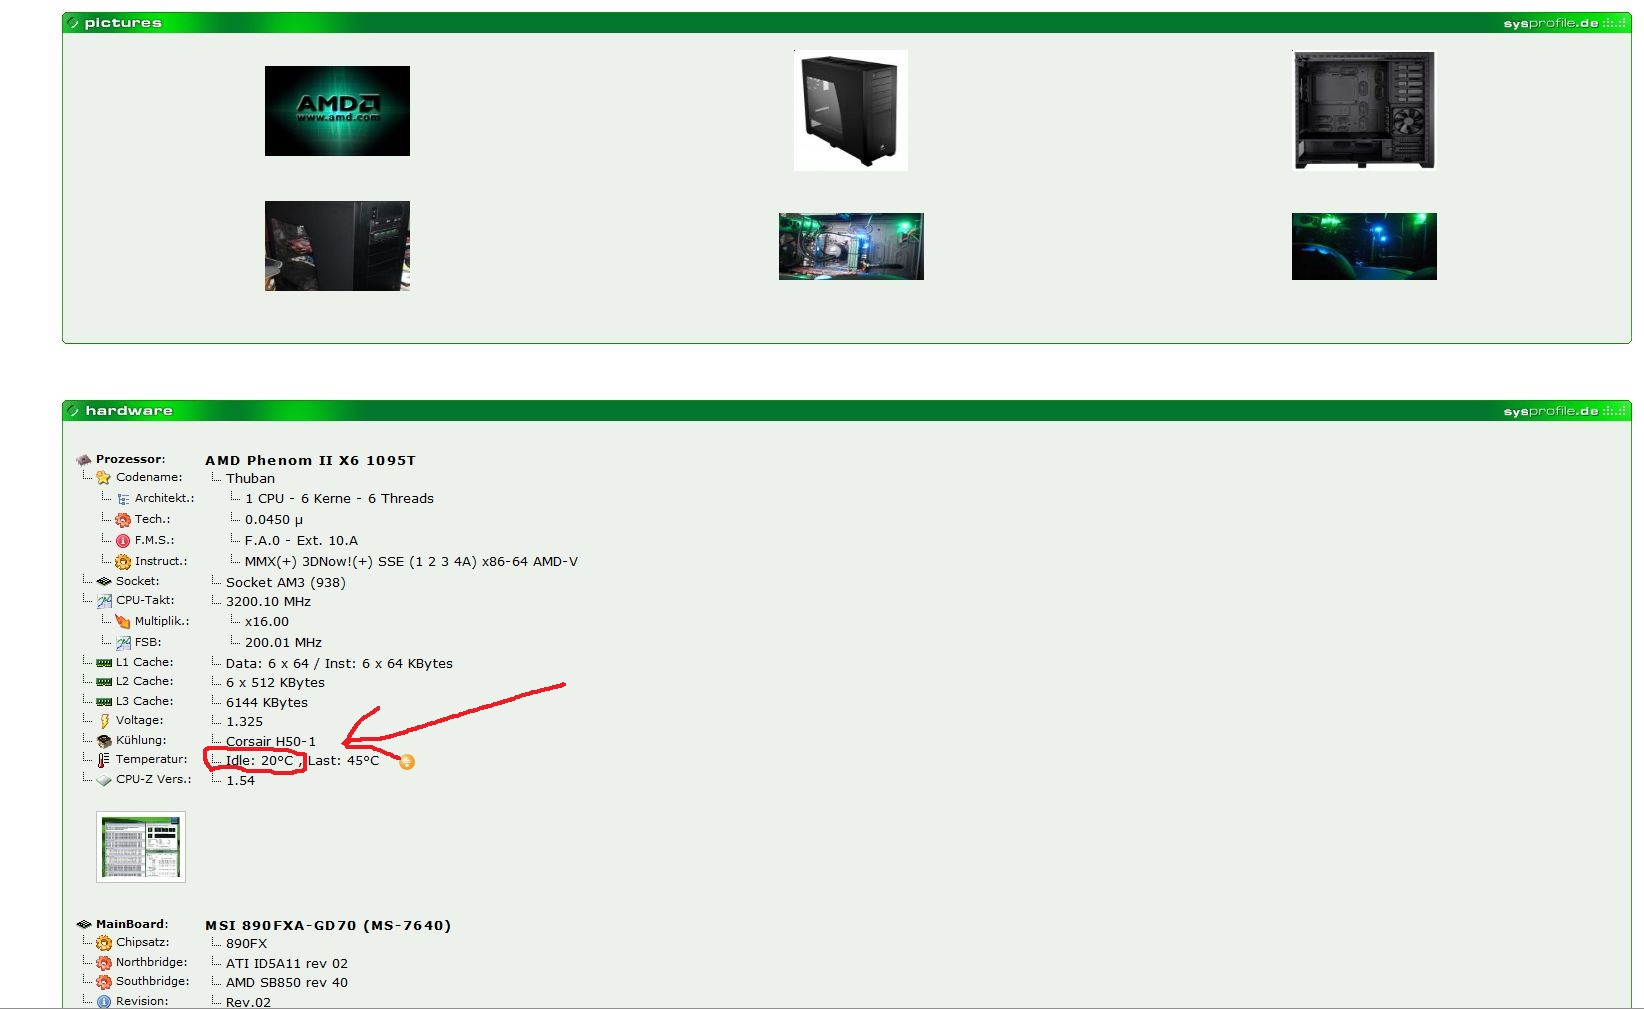The image size is (1644, 1010).
Task: Click the Voltage lightning icon
Action: coord(104,721)
